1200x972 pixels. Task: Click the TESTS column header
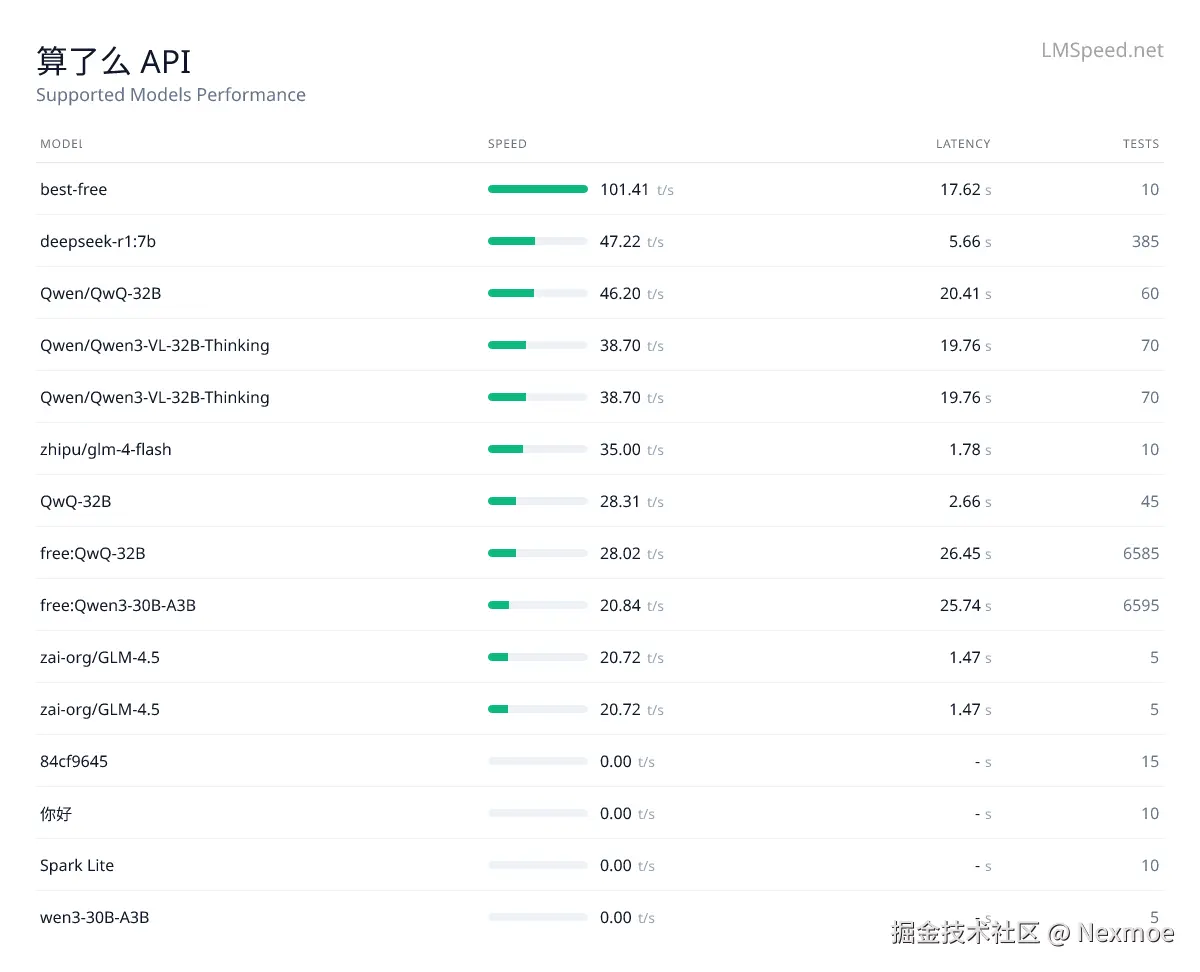pos(1140,144)
